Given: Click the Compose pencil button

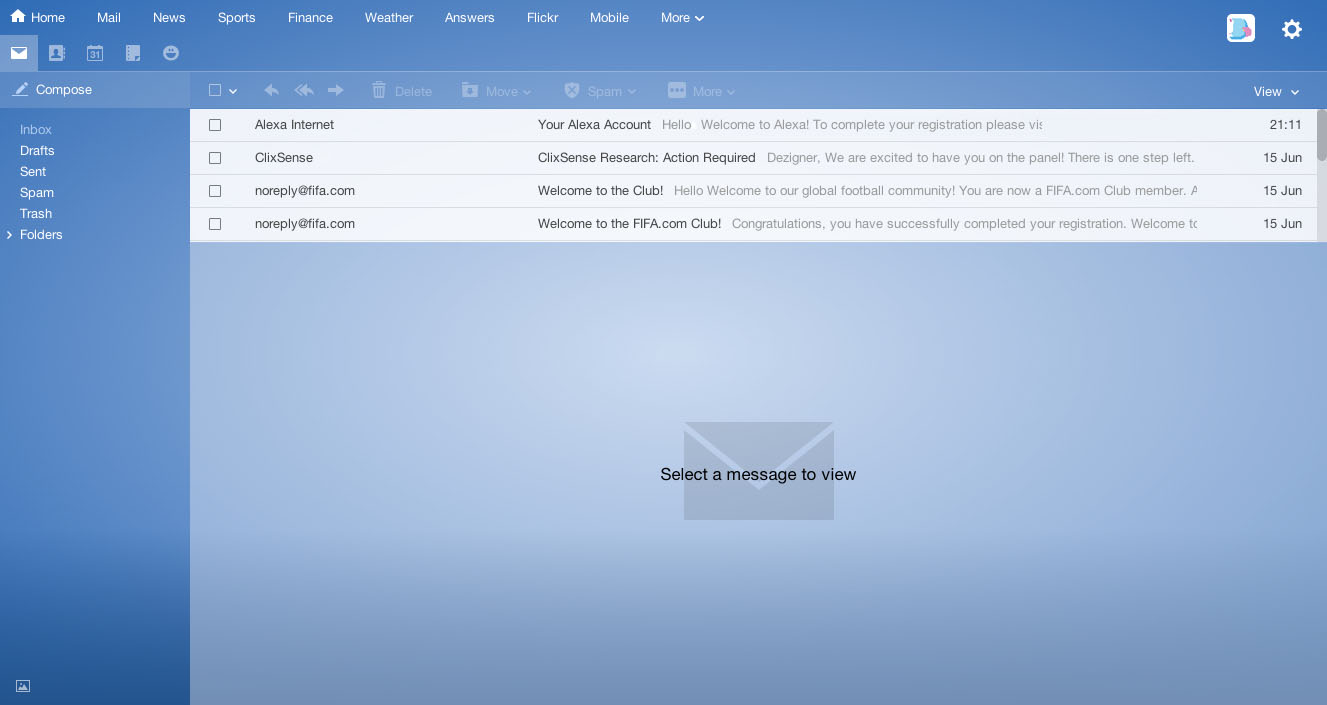Looking at the screenshot, I should coord(52,89).
